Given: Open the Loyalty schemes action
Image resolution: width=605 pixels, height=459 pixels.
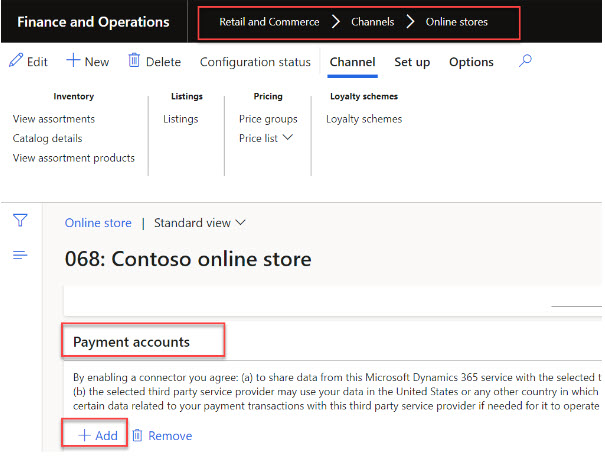Looking at the screenshot, I should [364, 119].
